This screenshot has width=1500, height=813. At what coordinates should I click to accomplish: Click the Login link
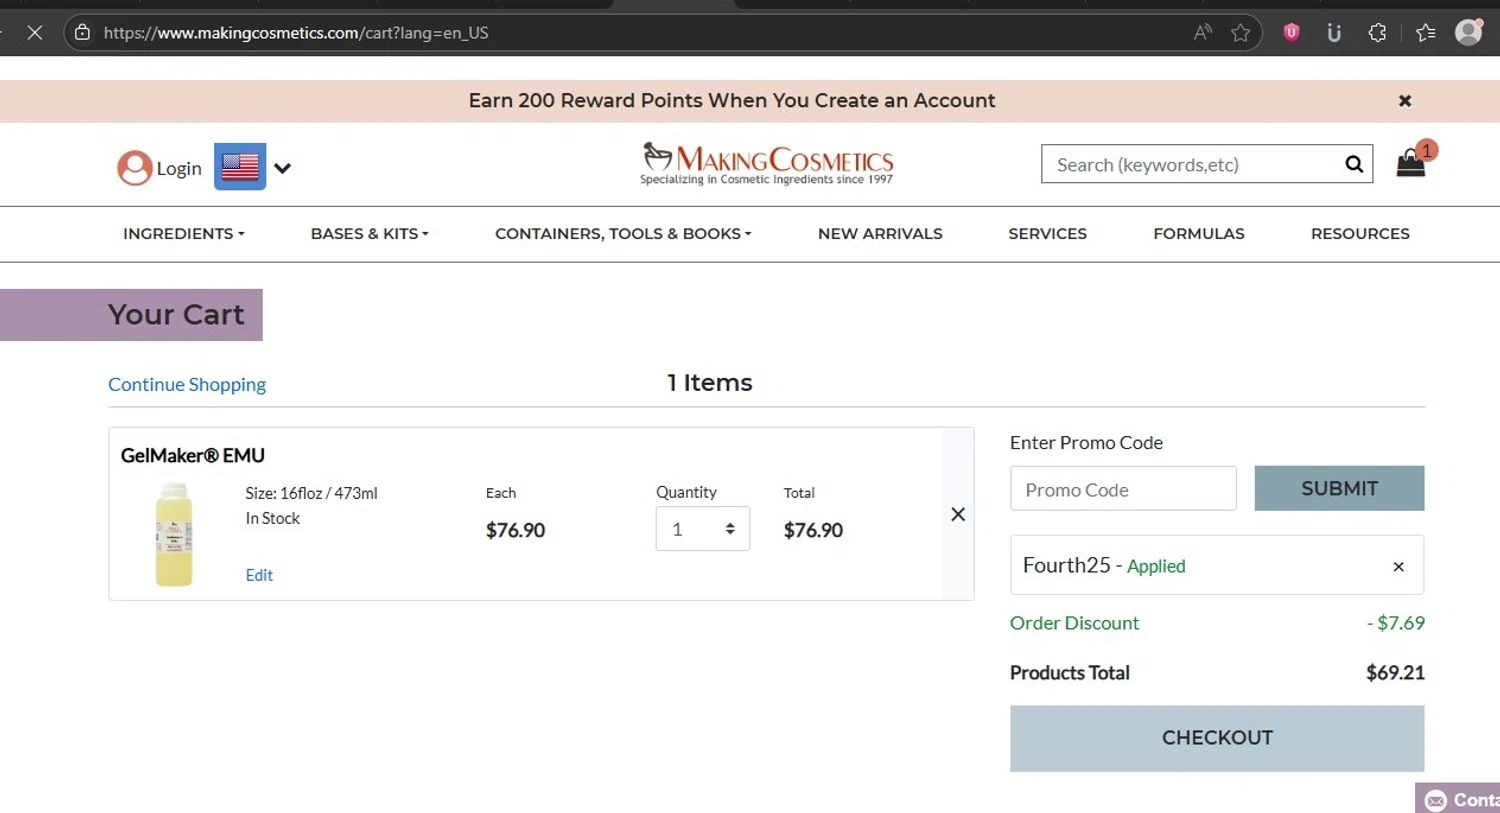point(179,169)
